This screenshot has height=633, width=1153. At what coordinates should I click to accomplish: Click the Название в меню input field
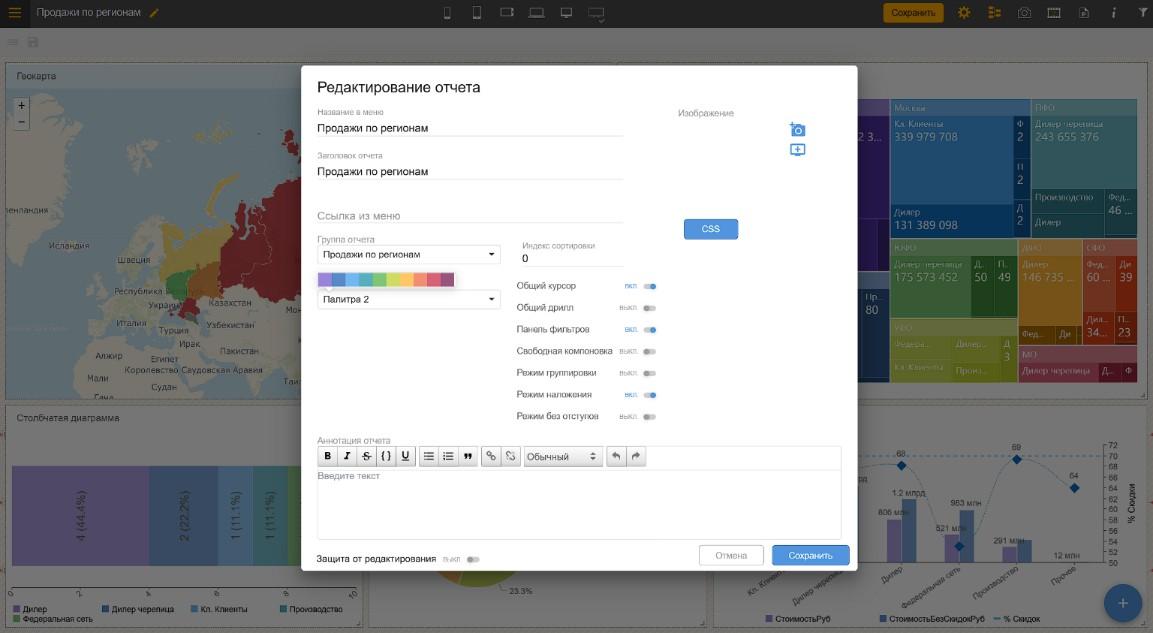pyautogui.click(x=470, y=128)
